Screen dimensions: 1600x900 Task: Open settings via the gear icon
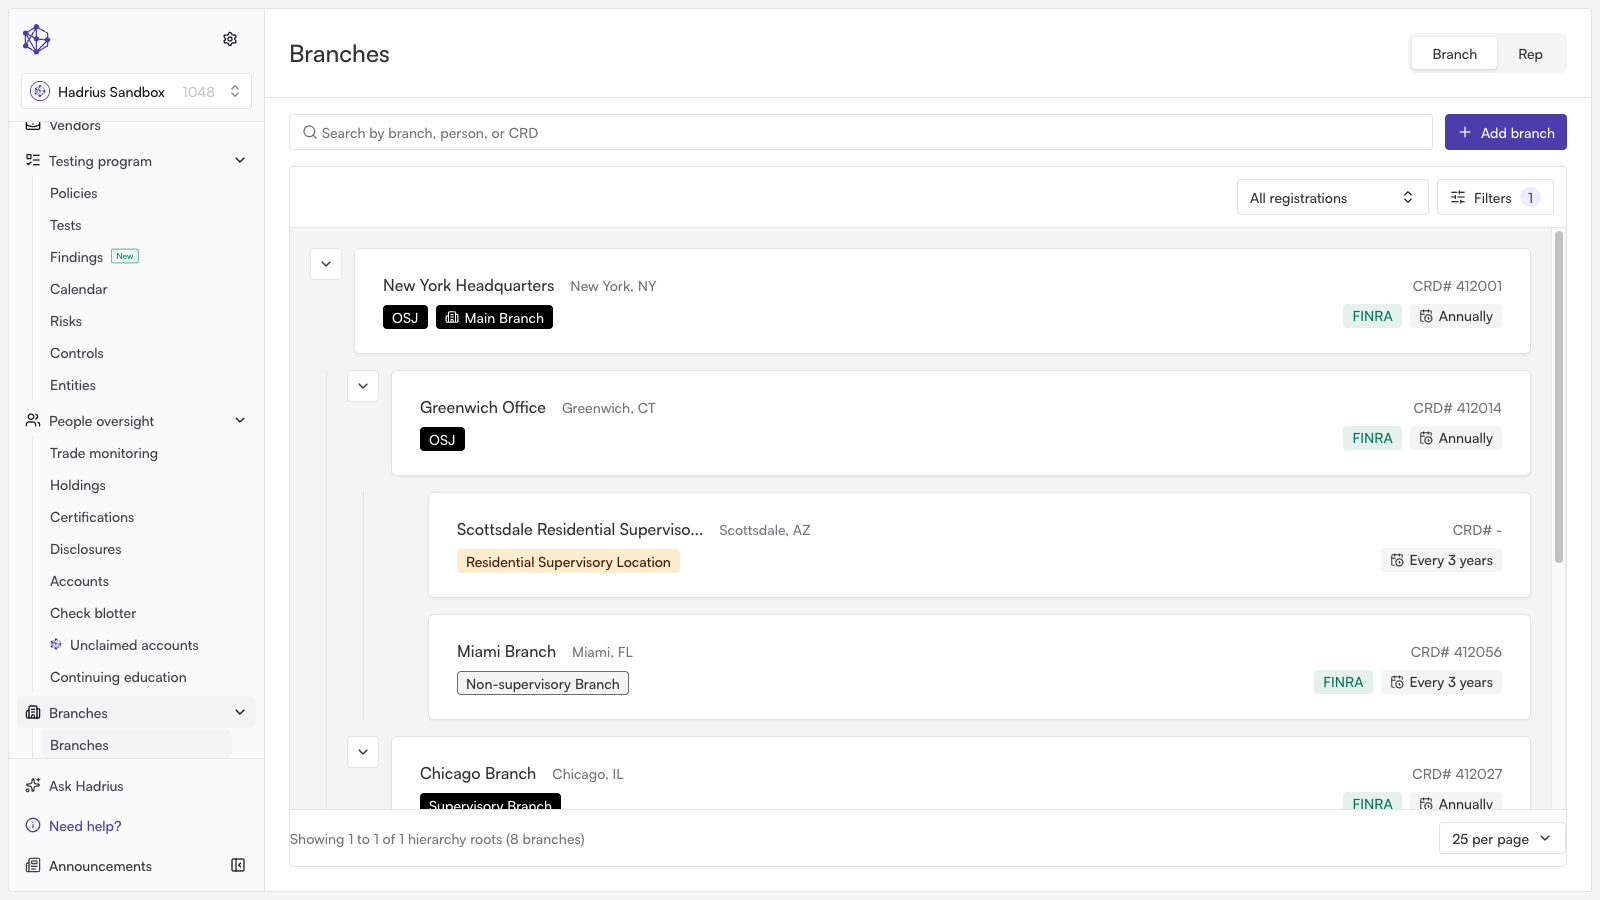(x=230, y=39)
